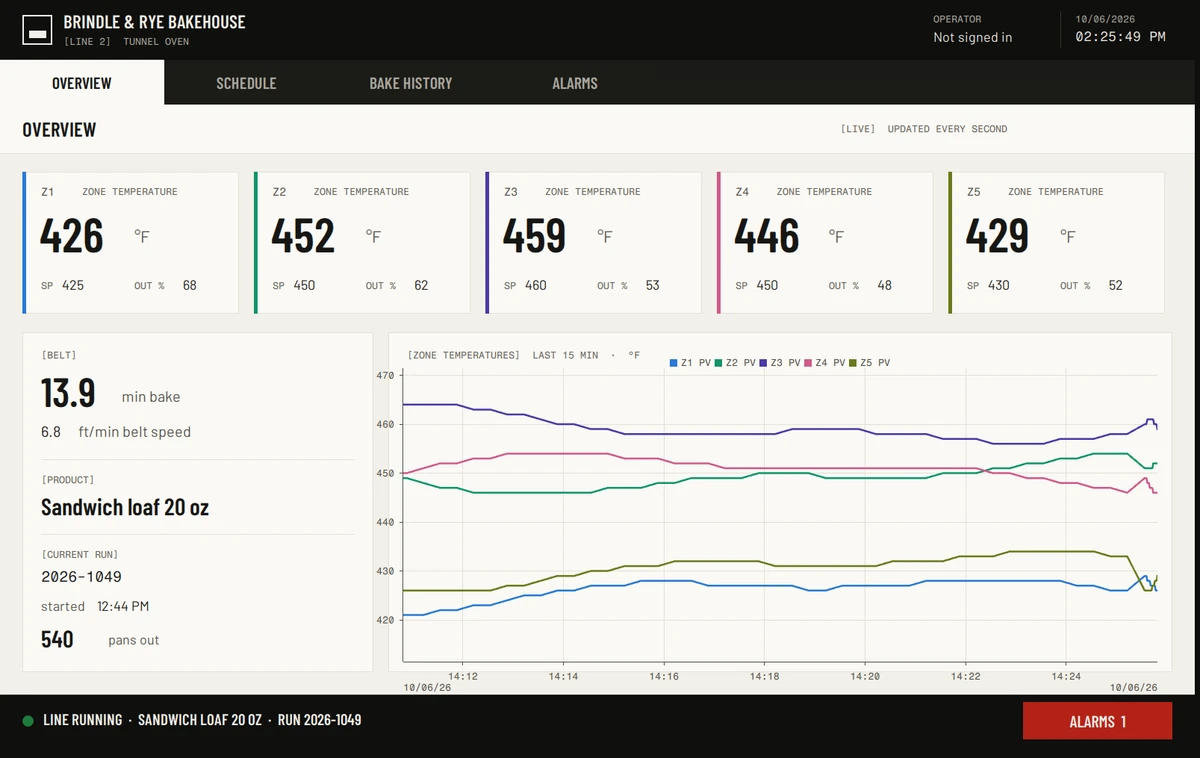The image size is (1200, 758).
Task: Click the 02:25:49 PM clock display
Action: tap(1120, 37)
